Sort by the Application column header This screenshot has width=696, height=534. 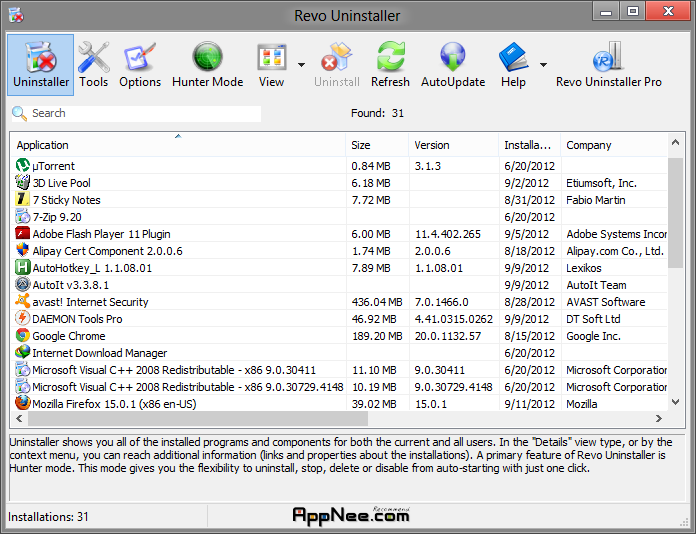(178, 145)
